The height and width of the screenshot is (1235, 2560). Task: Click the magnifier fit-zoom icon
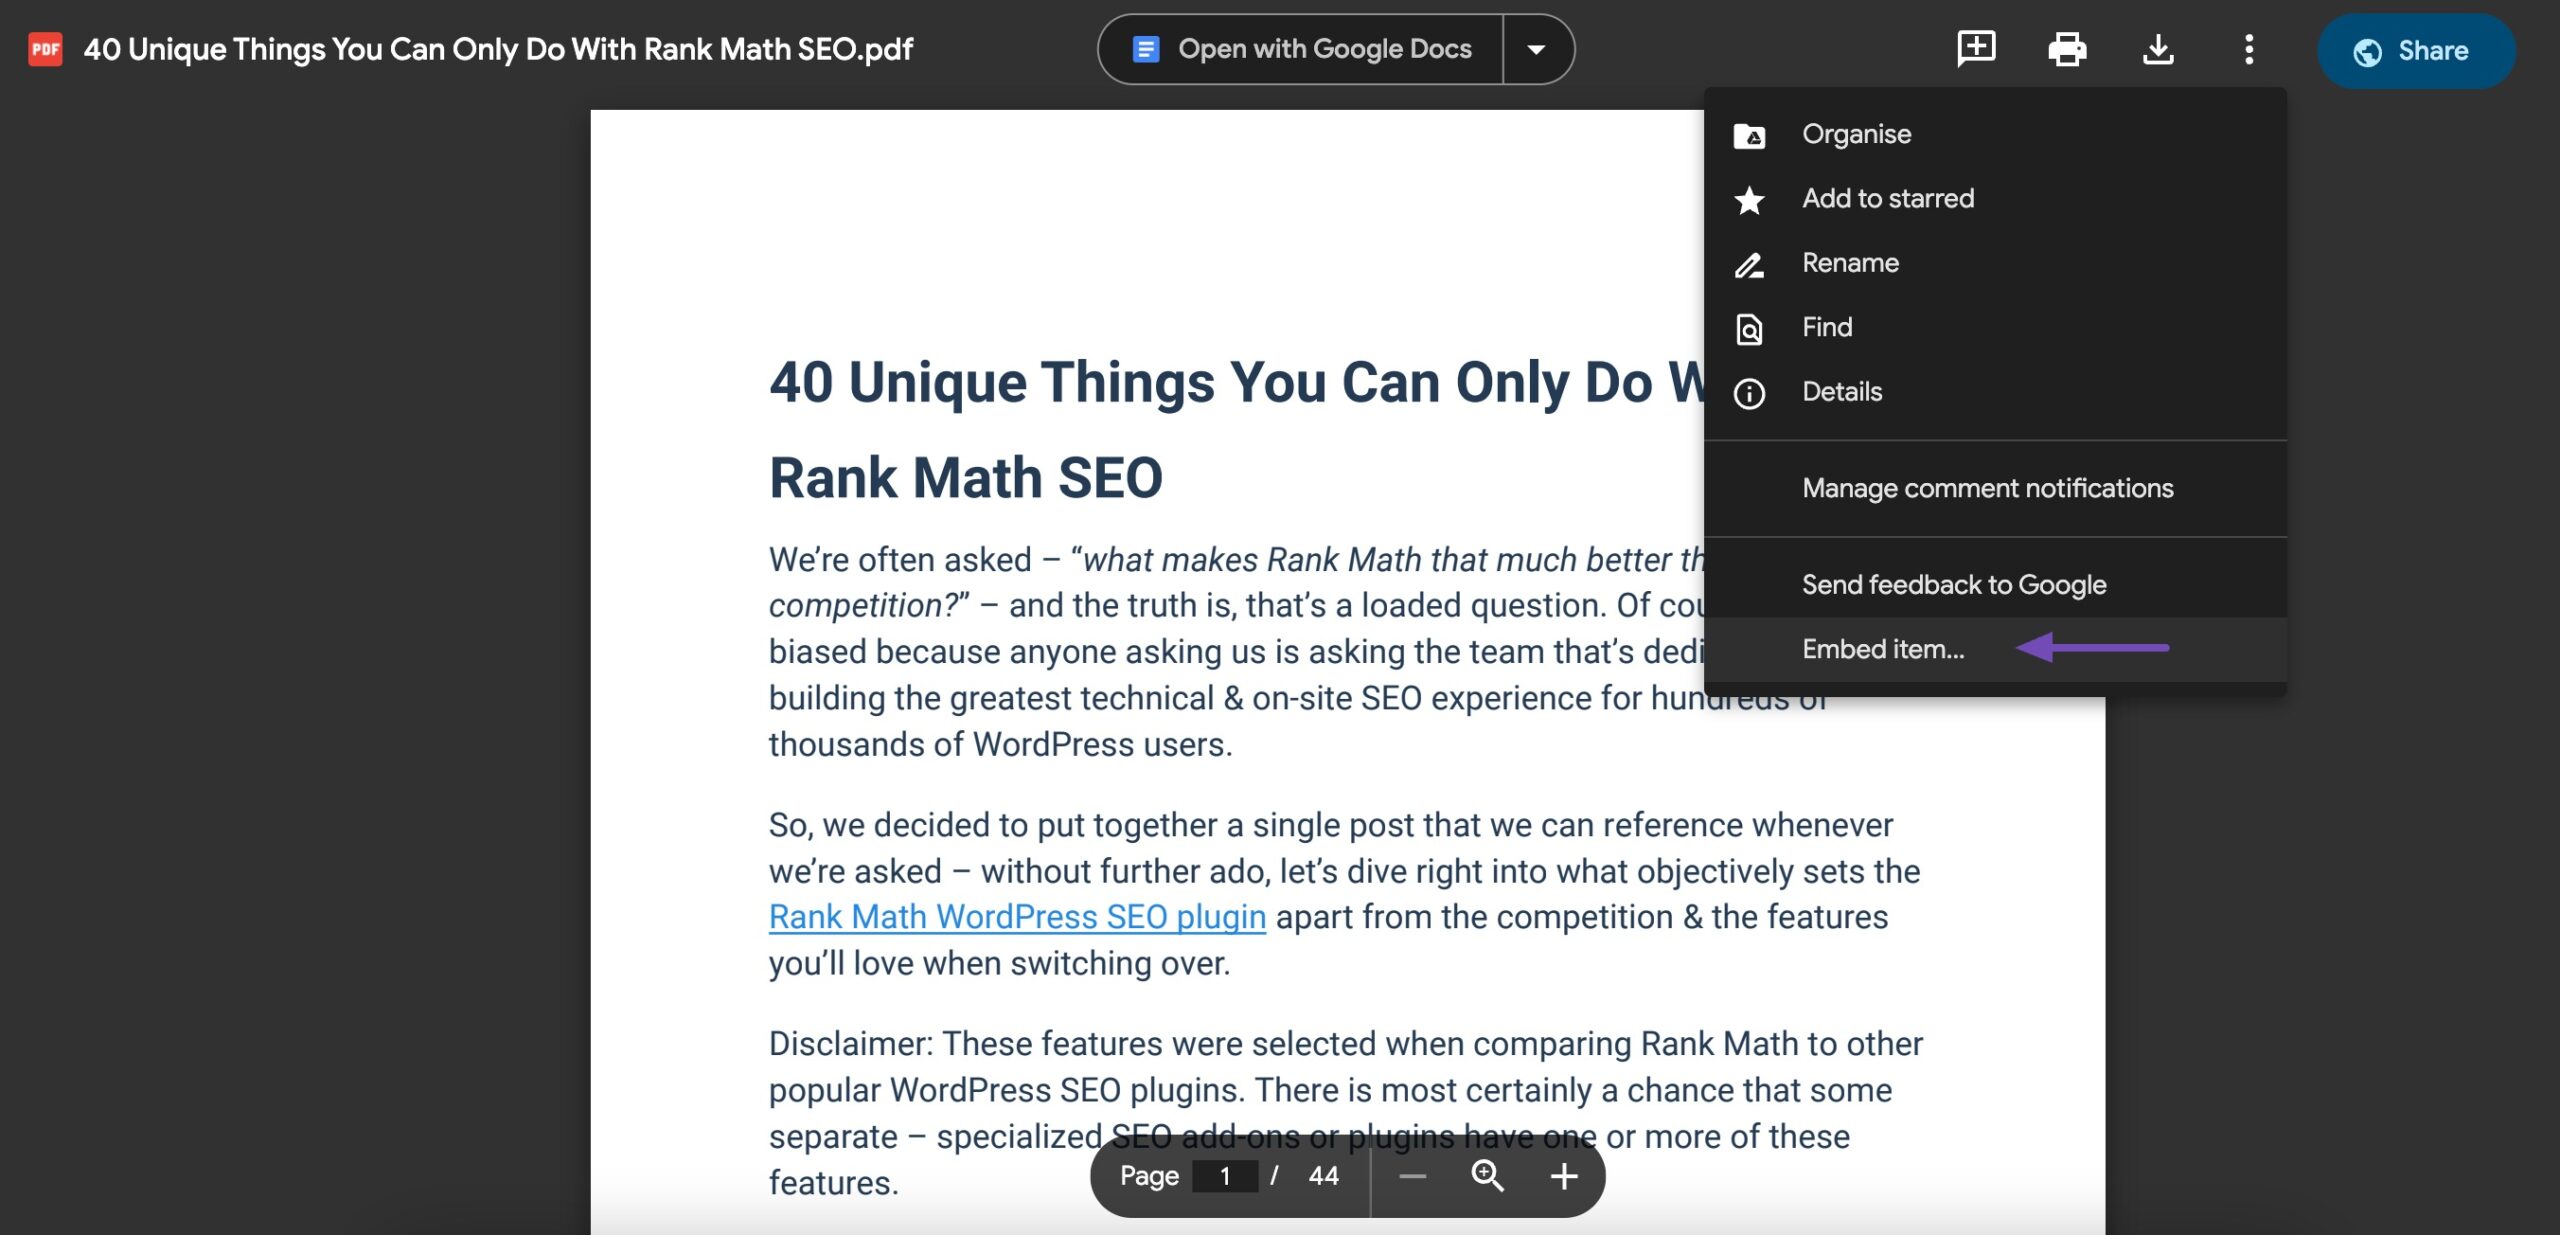point(1487,1176)
